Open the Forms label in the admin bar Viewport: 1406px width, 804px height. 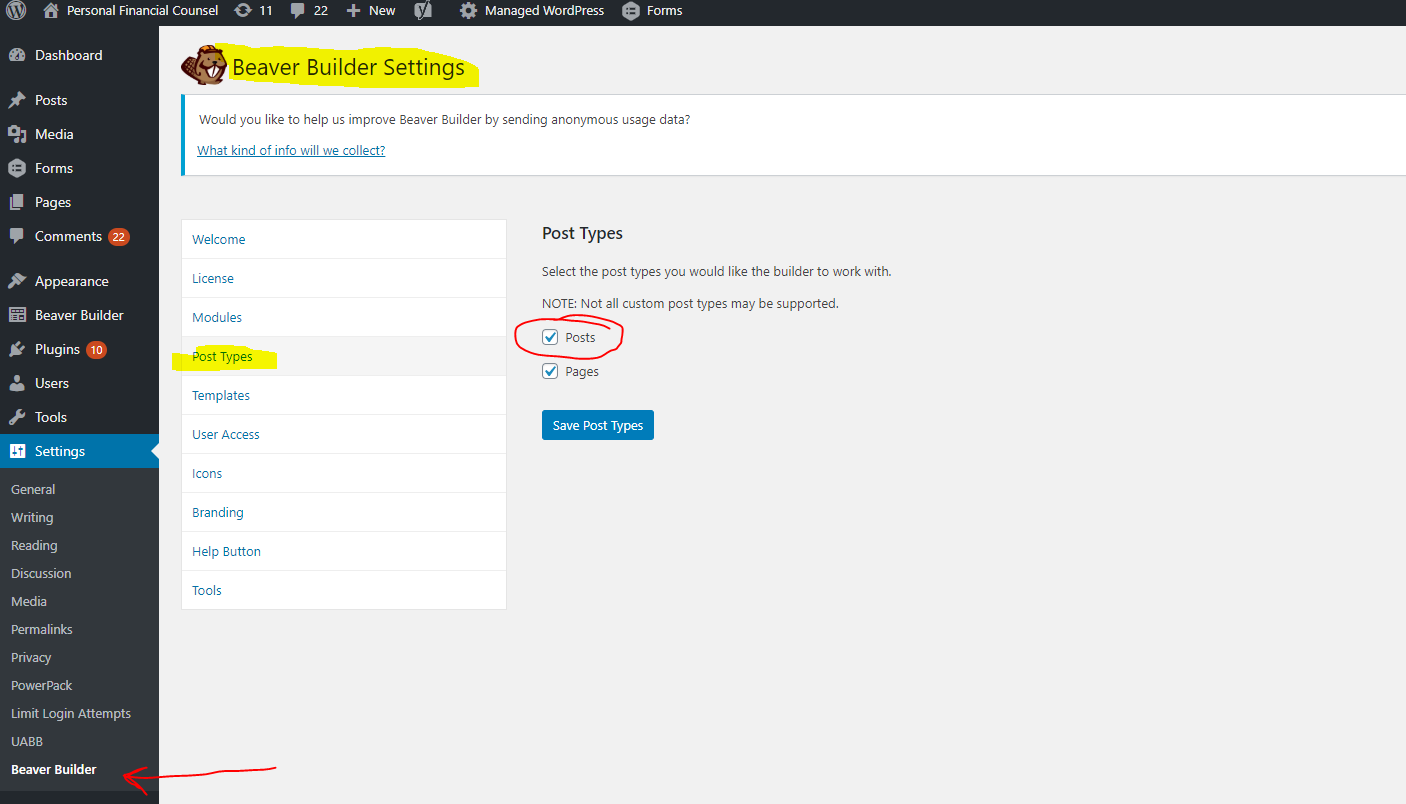click(665, 11)
